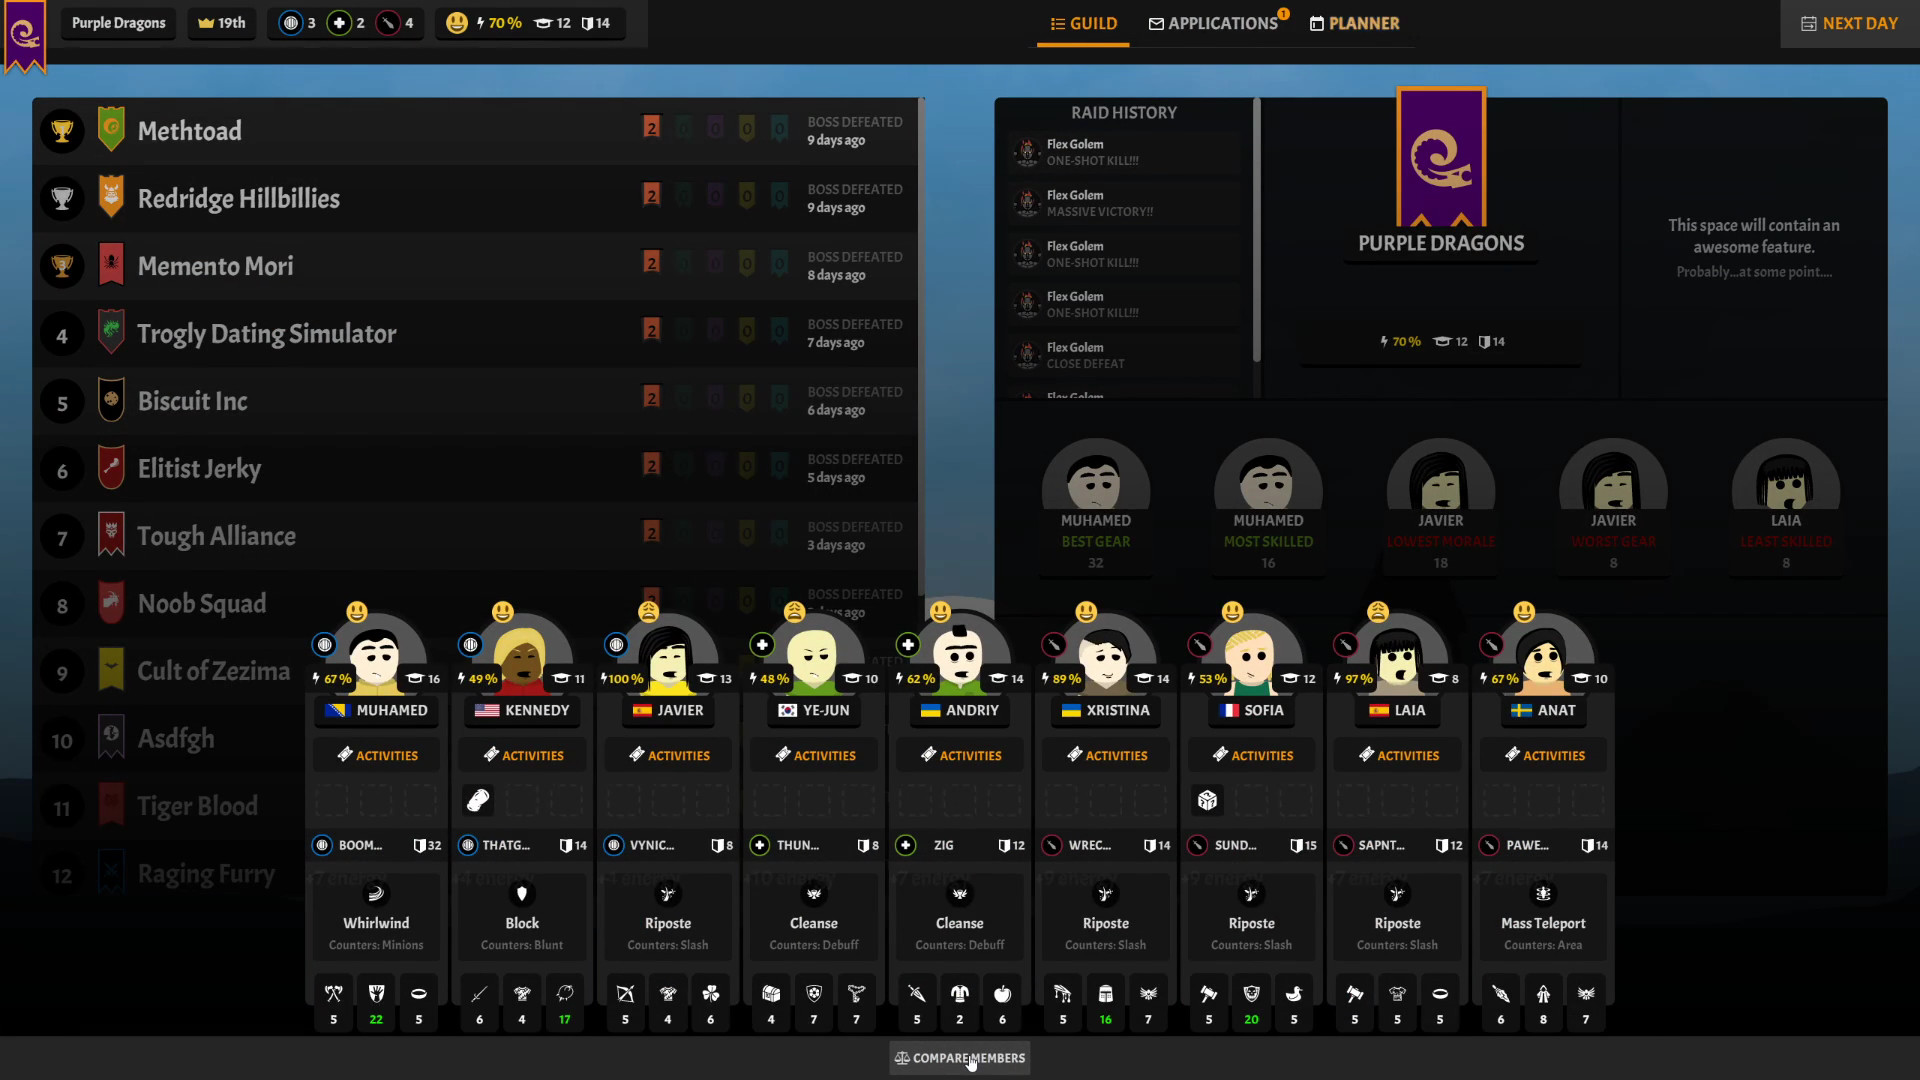
Task: Click the green healer cross icon showing 2
Action: [342, 23]
